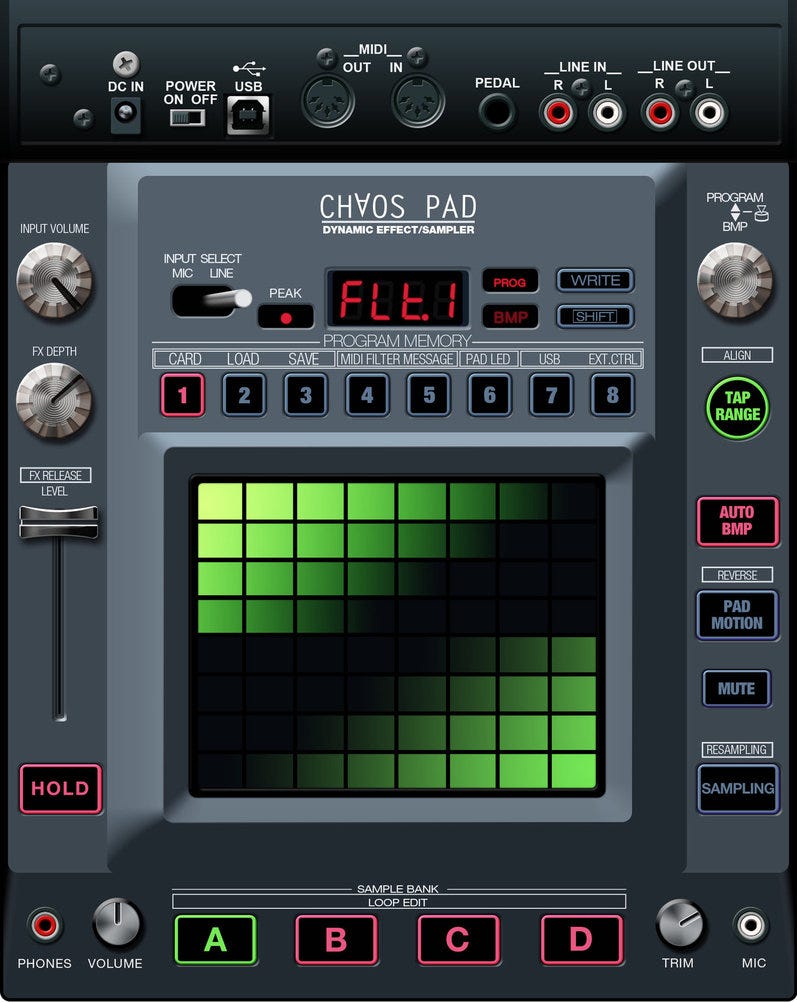The width and height of the screenshot is (797, 1002).
Task: Click the WRITE button
Action: (595, 280)
